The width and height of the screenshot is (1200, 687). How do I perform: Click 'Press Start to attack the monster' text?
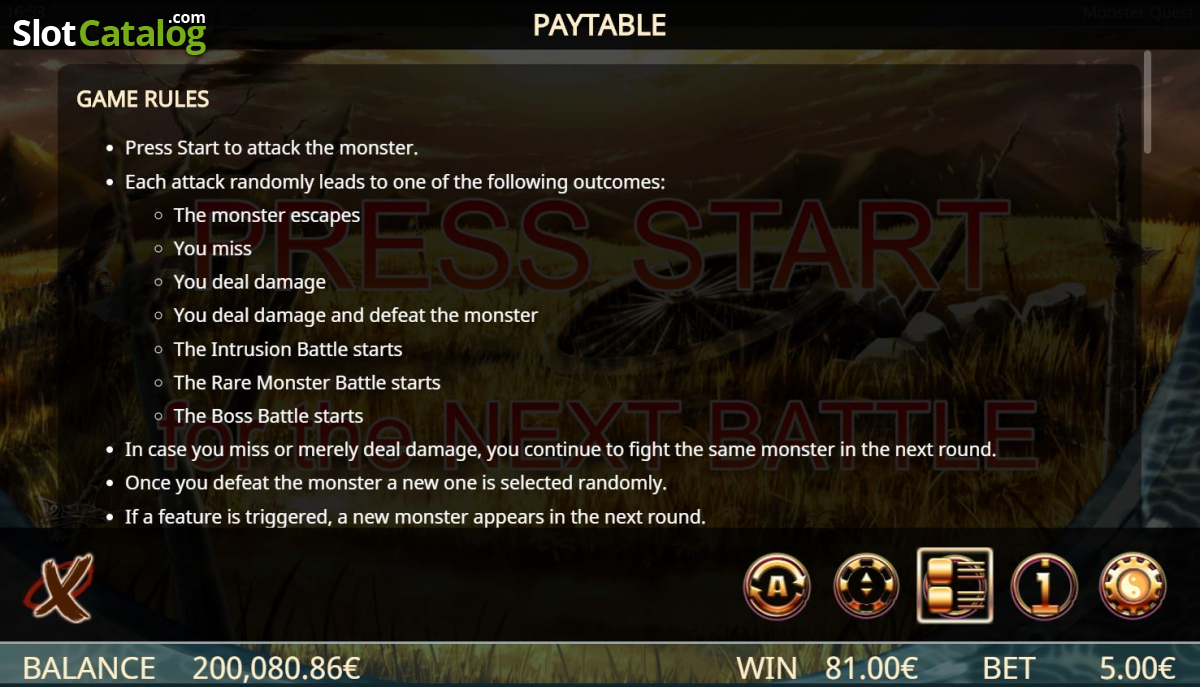click(x=271, y=148)
